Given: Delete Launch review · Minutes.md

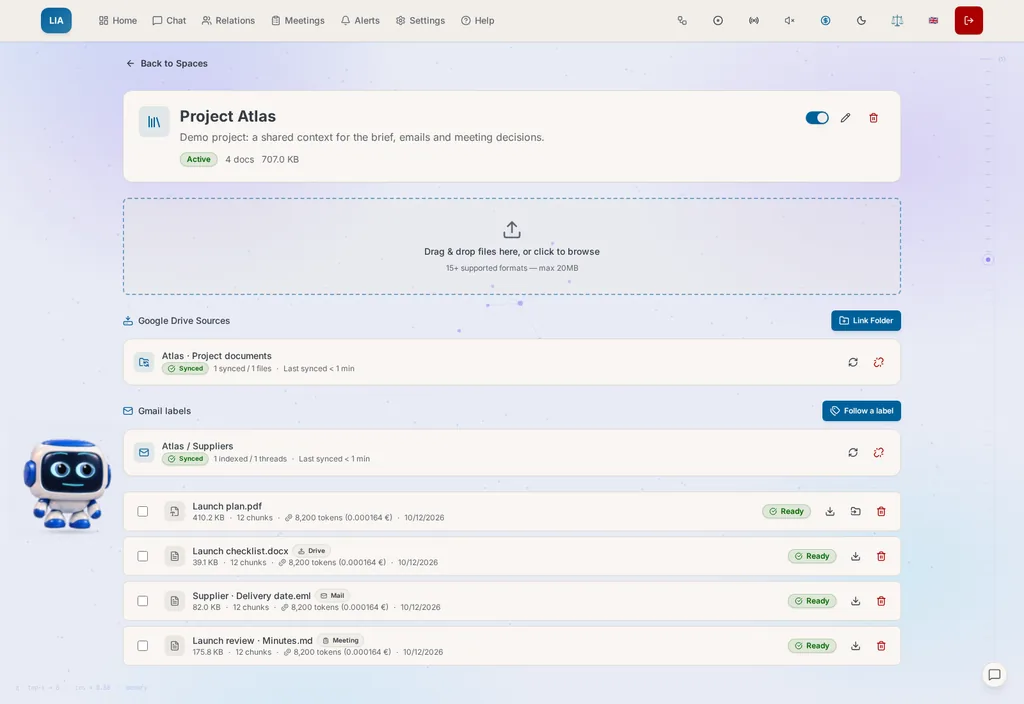Looking at the screenshot, I should point(881,646).
